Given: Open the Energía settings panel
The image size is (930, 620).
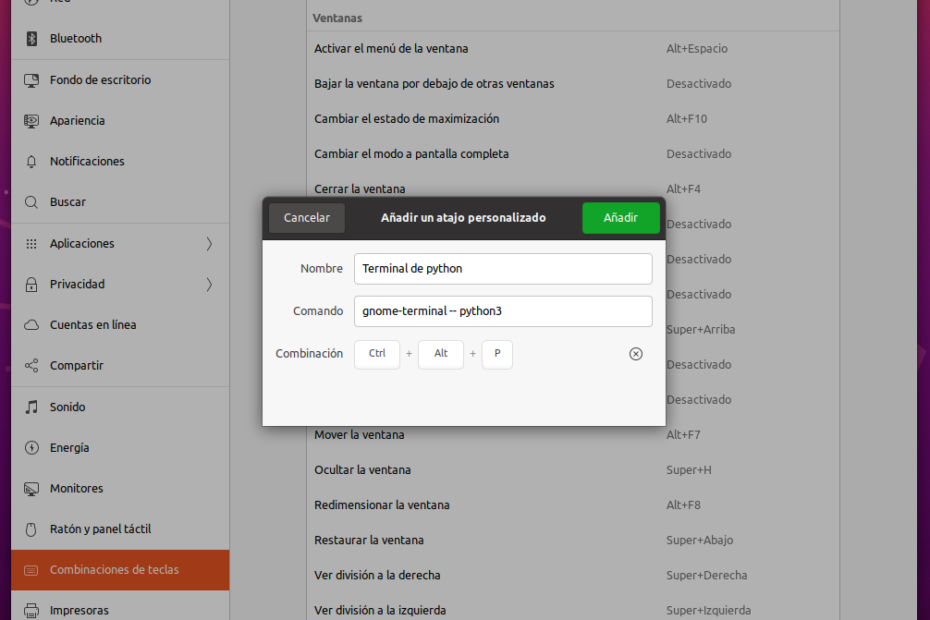Looking at the screenshot, I should coord(69,448).
